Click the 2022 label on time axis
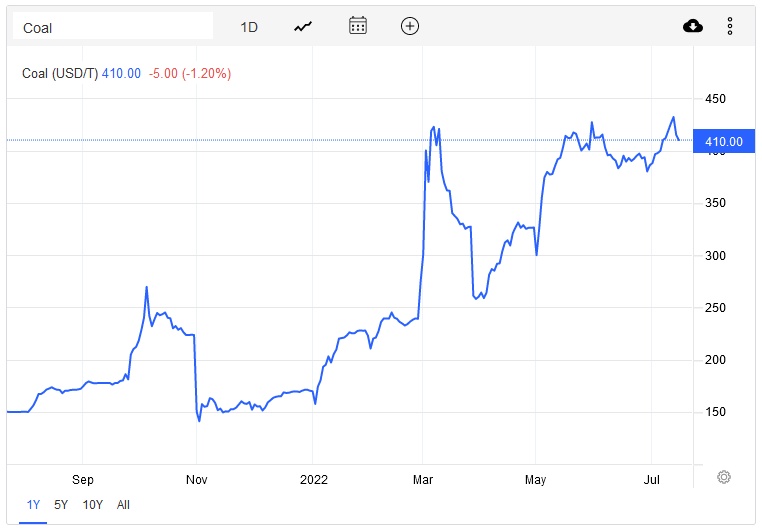 point(314,478)
